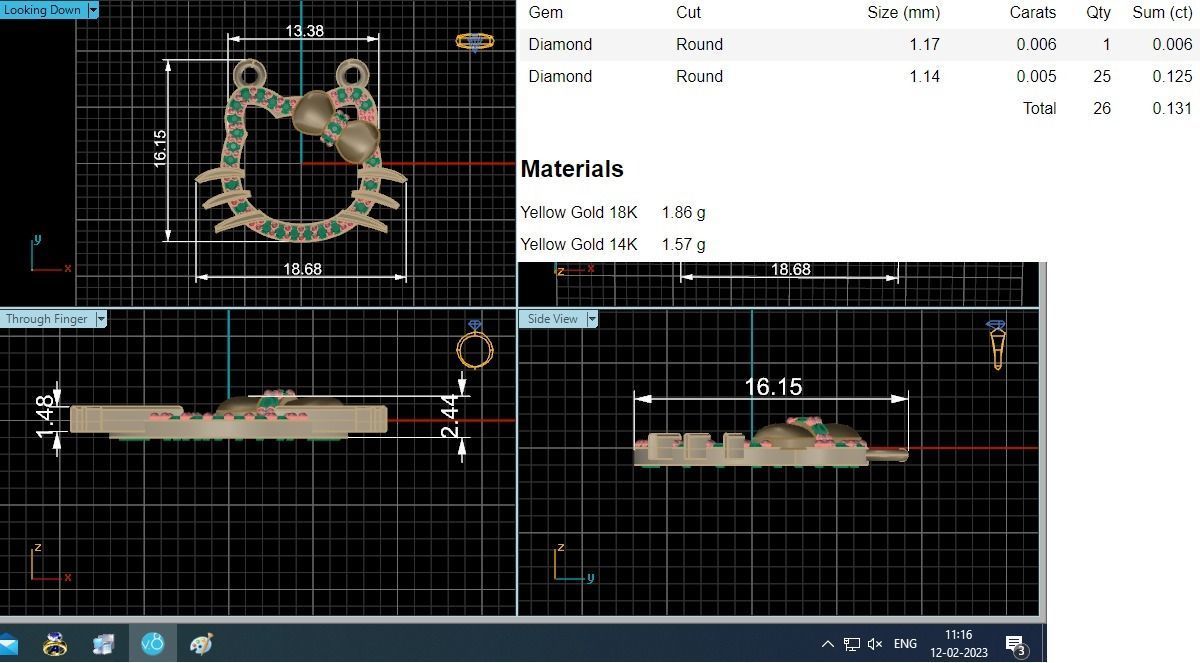Click the XZ axis gizmo in Through Finger view

[50, 563]
